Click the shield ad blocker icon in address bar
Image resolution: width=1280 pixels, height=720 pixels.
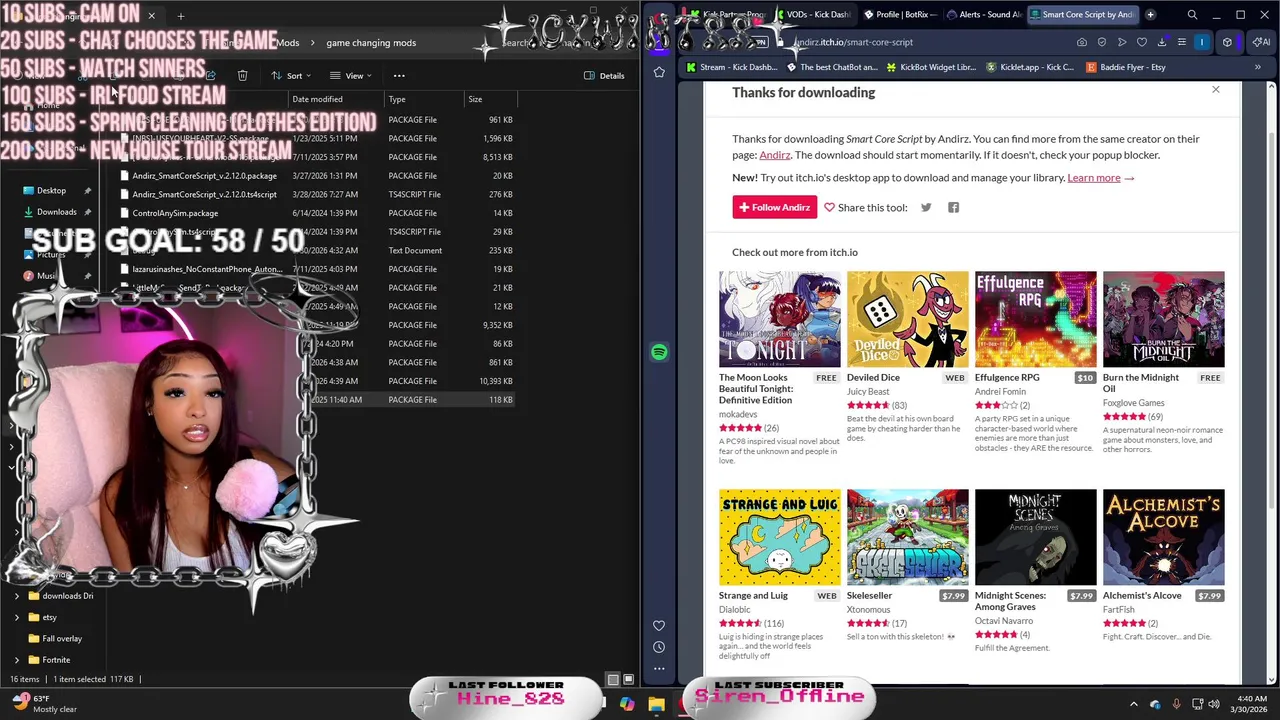(x=1102, y=42)
